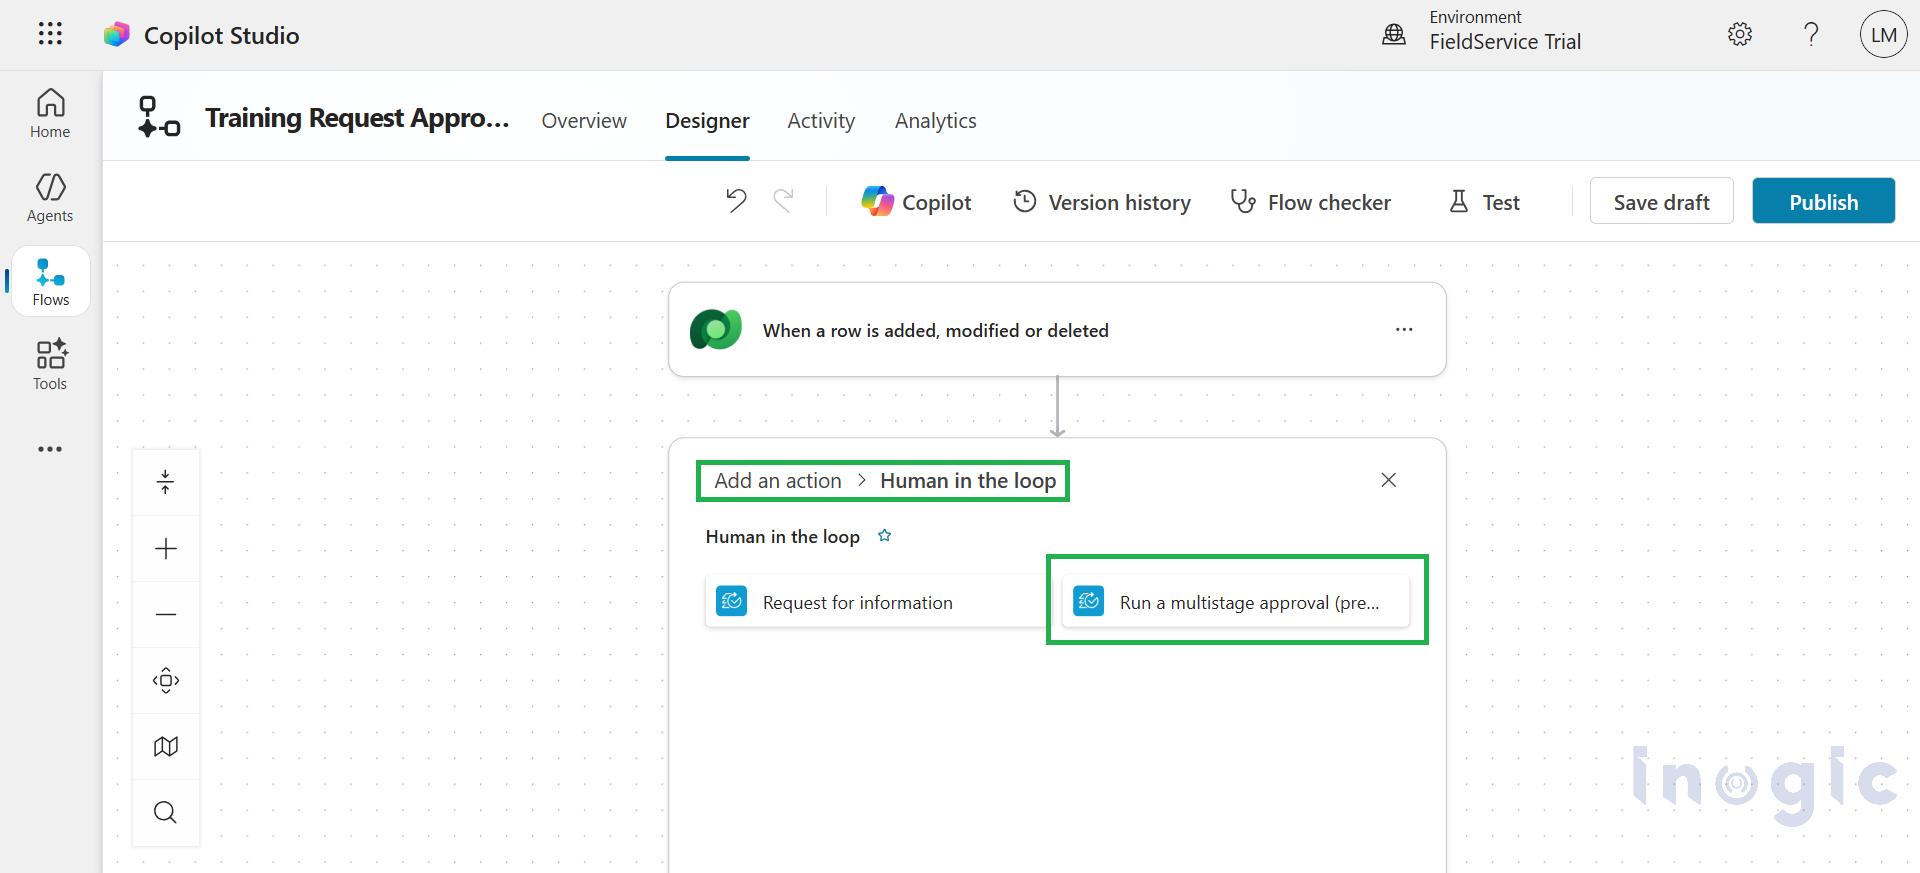Undo the last change
The image size is (1920, 873).
736,201
